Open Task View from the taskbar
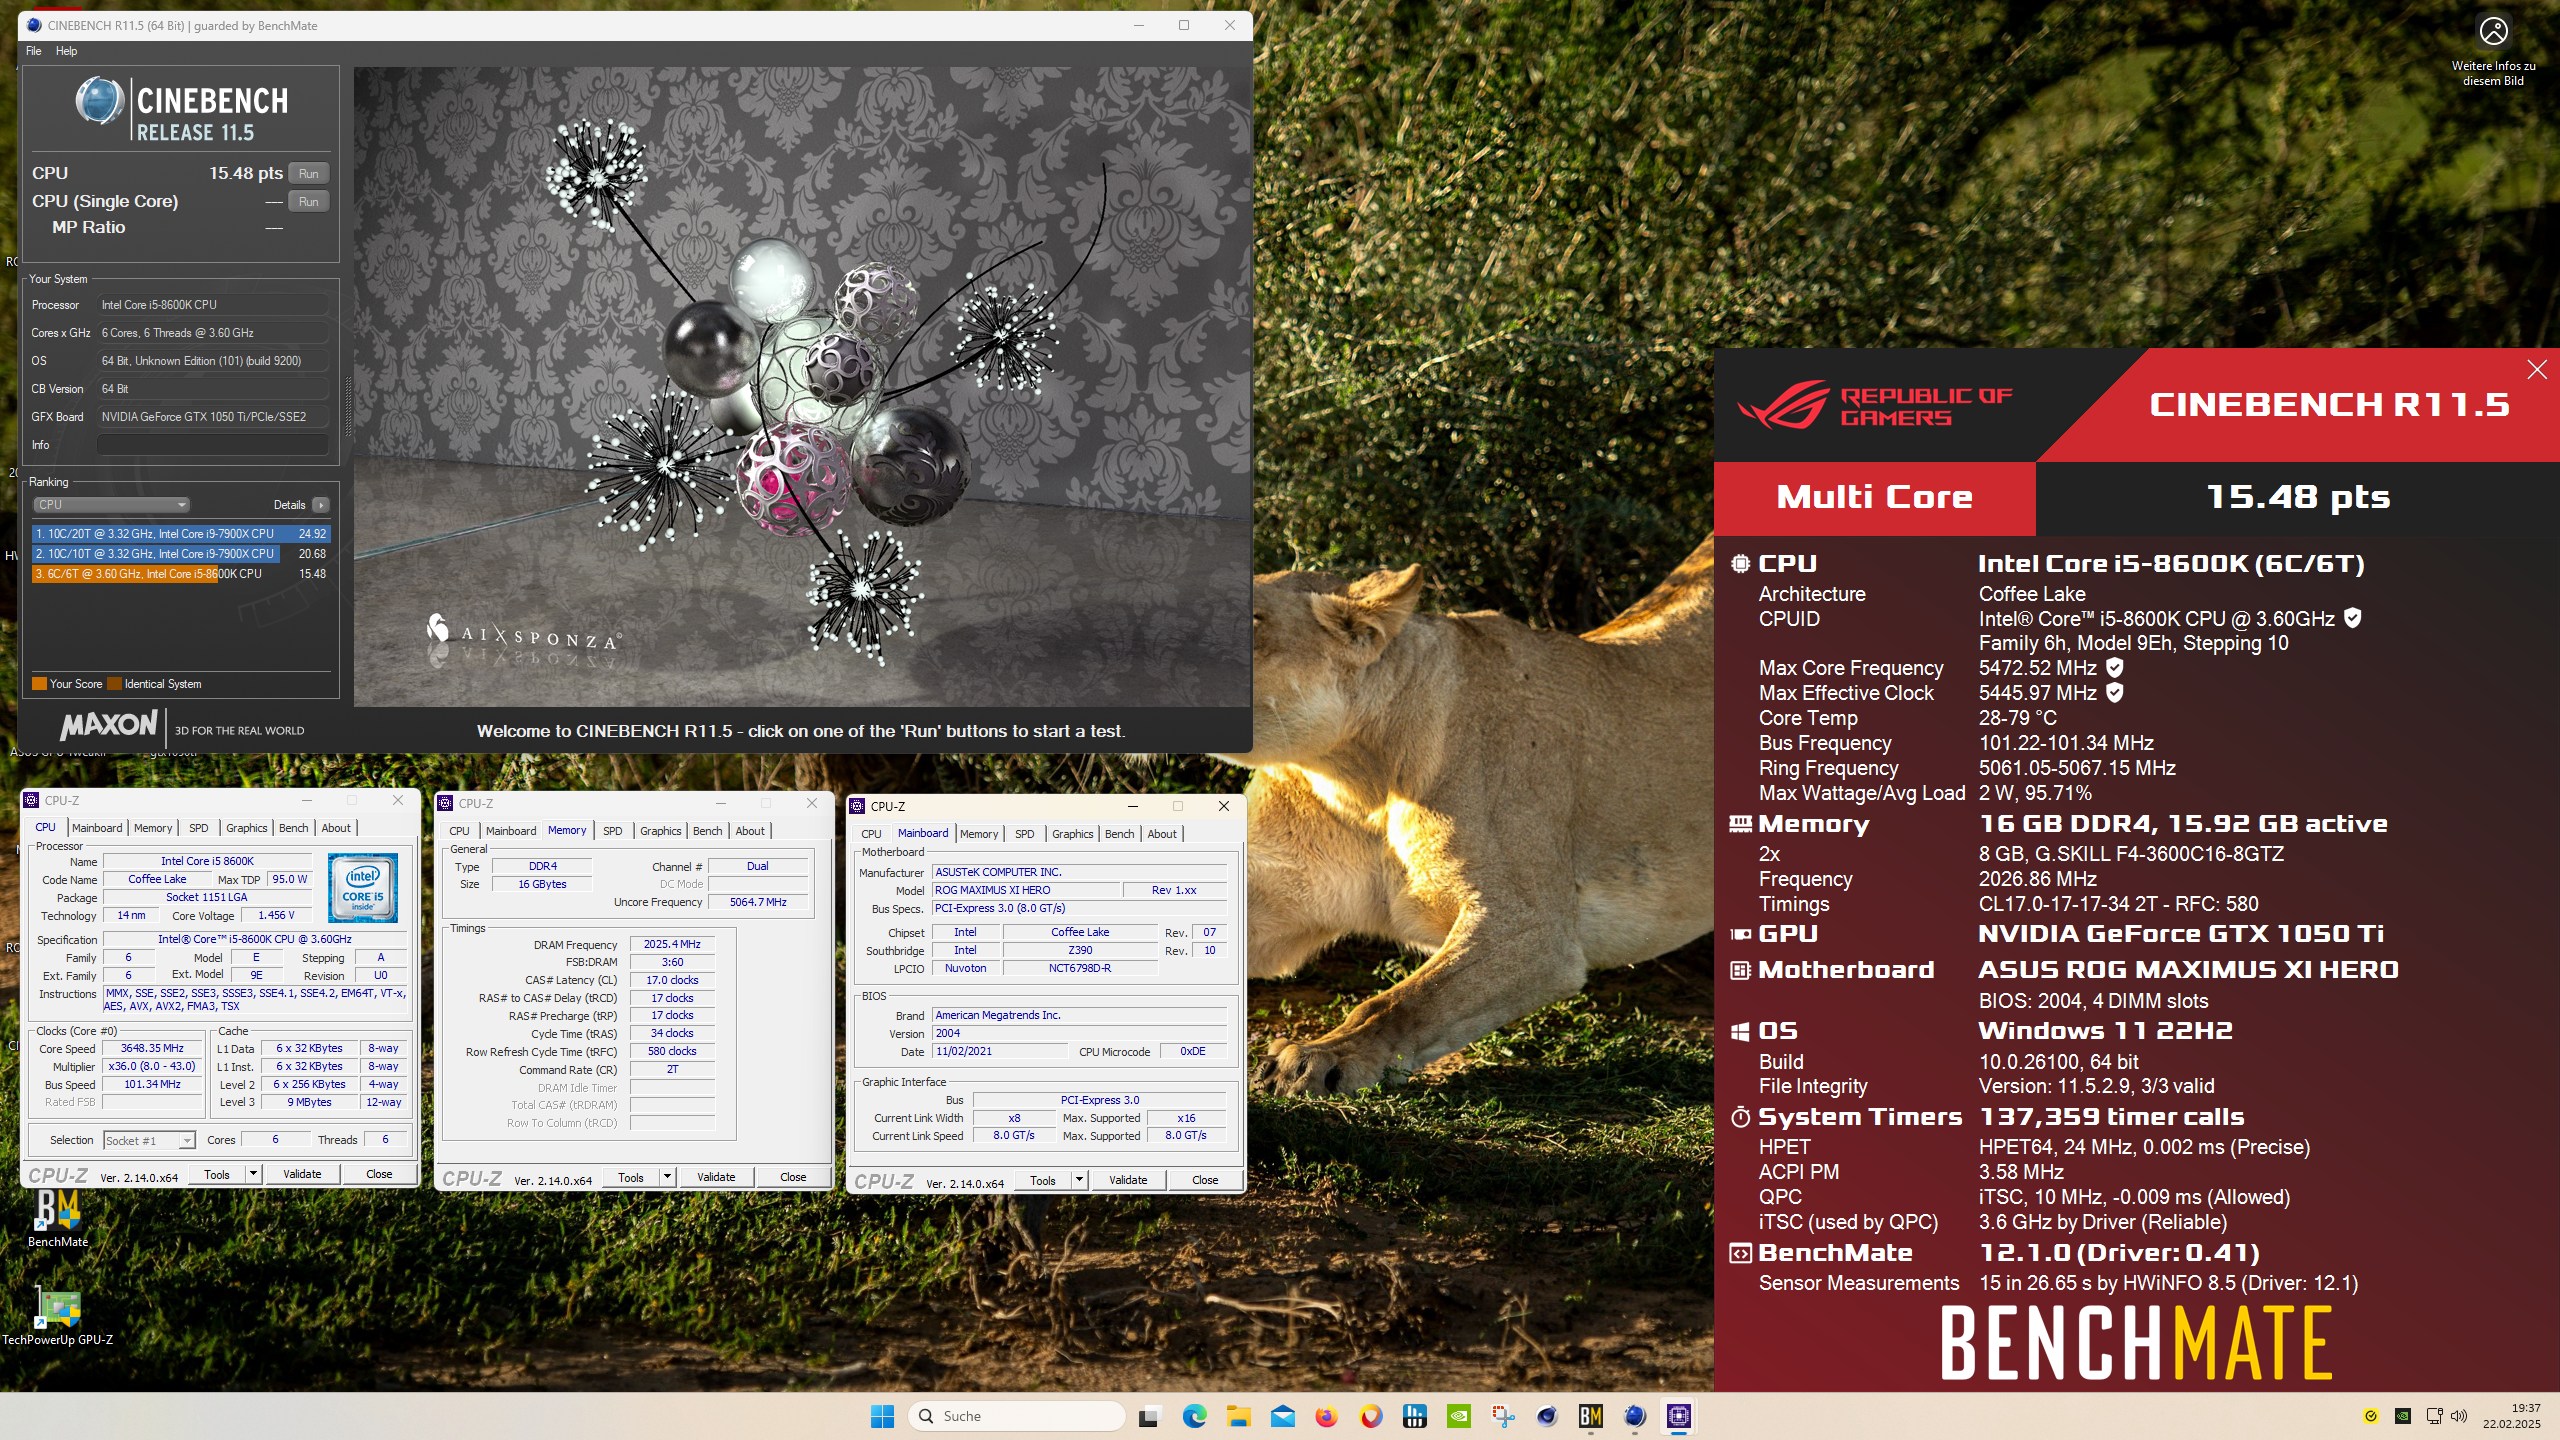Image resolution: width=2560 pixels, height=1440 pixels. (x=1149, y=1416)
